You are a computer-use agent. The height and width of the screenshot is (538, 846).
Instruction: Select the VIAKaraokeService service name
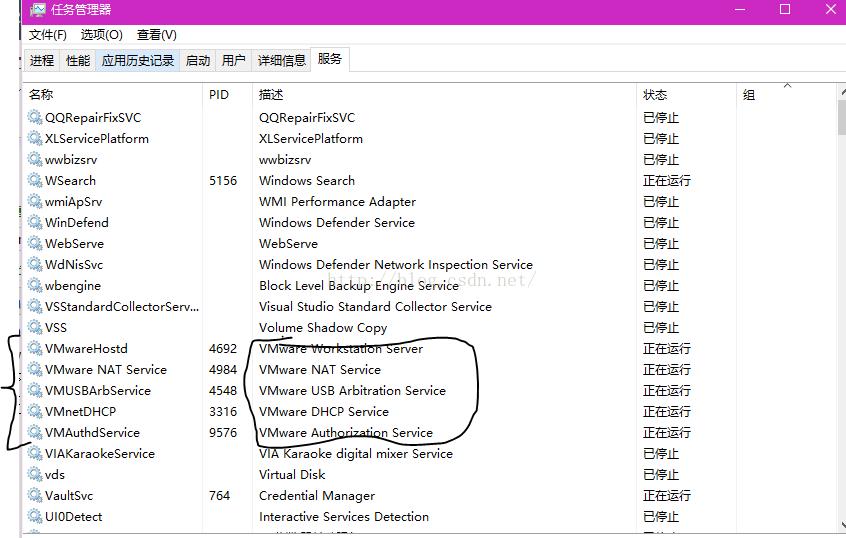tap(100, 454)
